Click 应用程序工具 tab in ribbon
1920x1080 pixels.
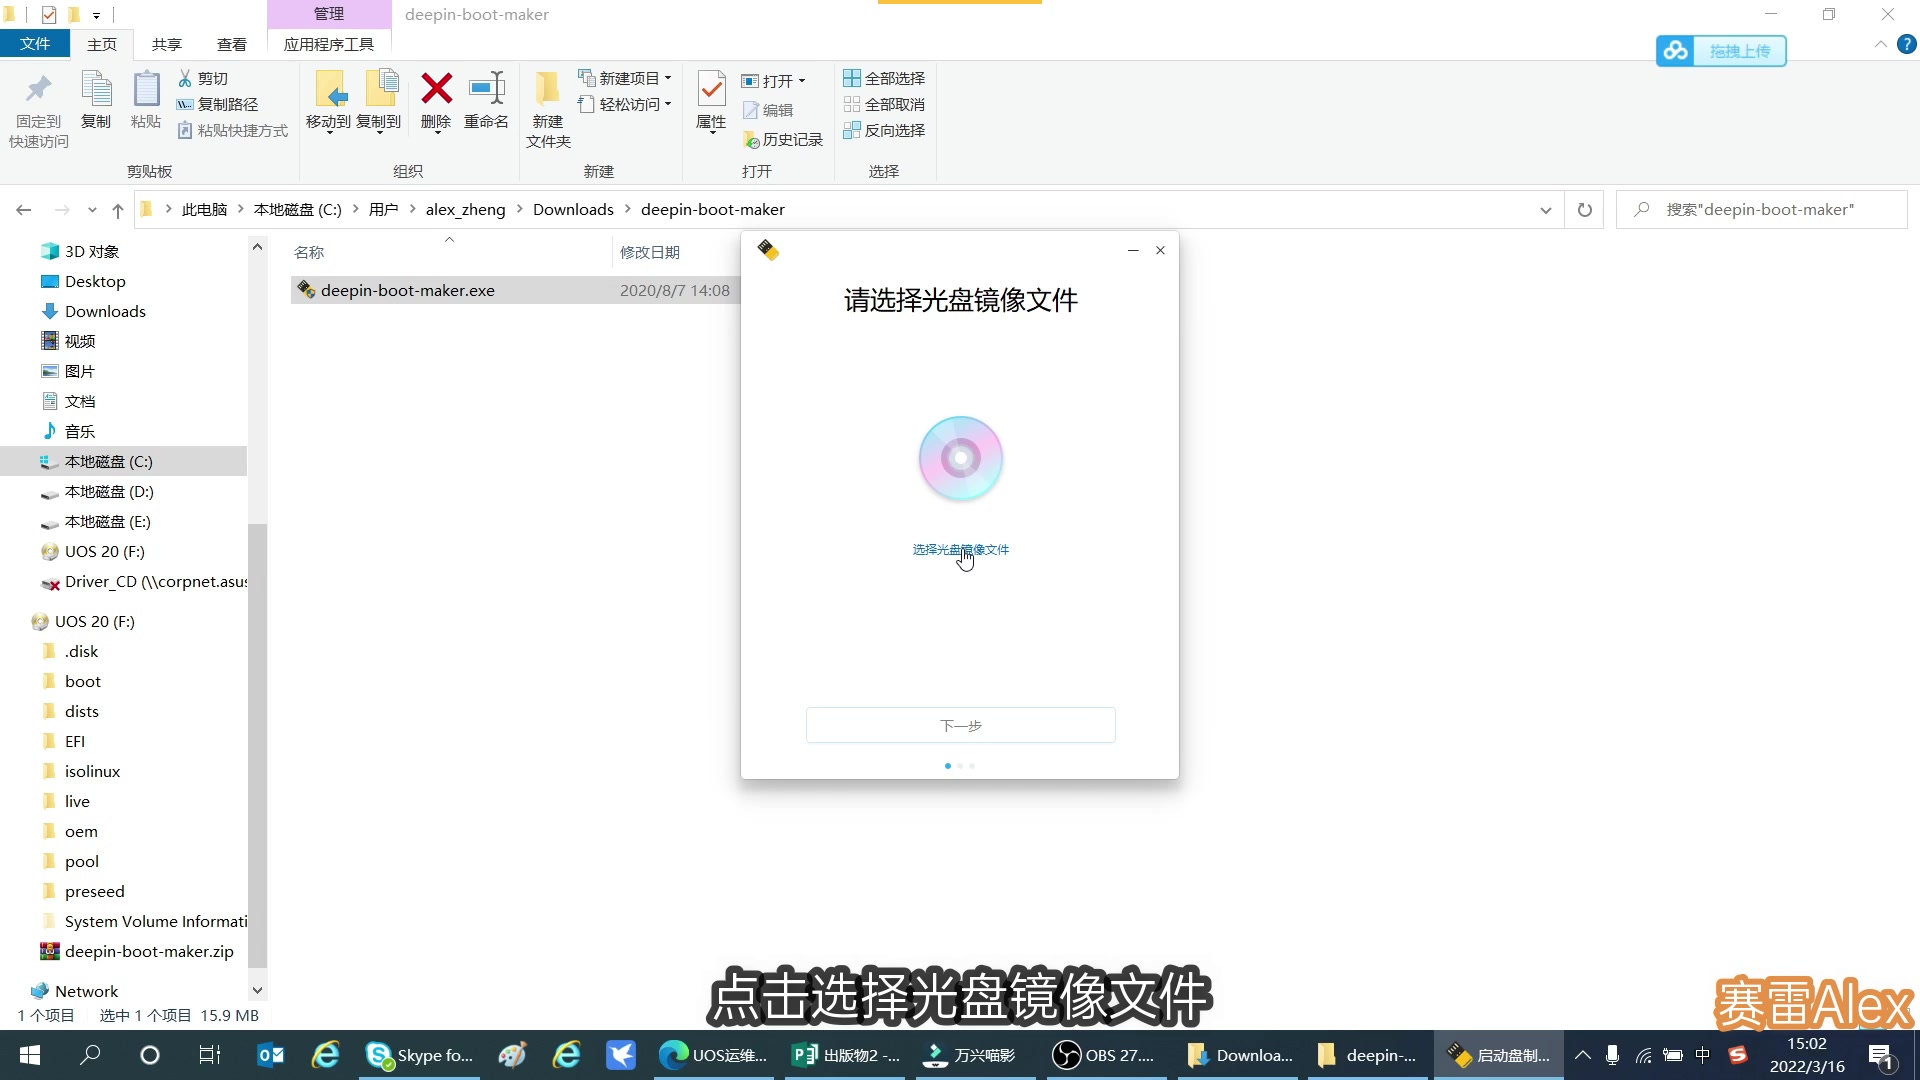328,44
